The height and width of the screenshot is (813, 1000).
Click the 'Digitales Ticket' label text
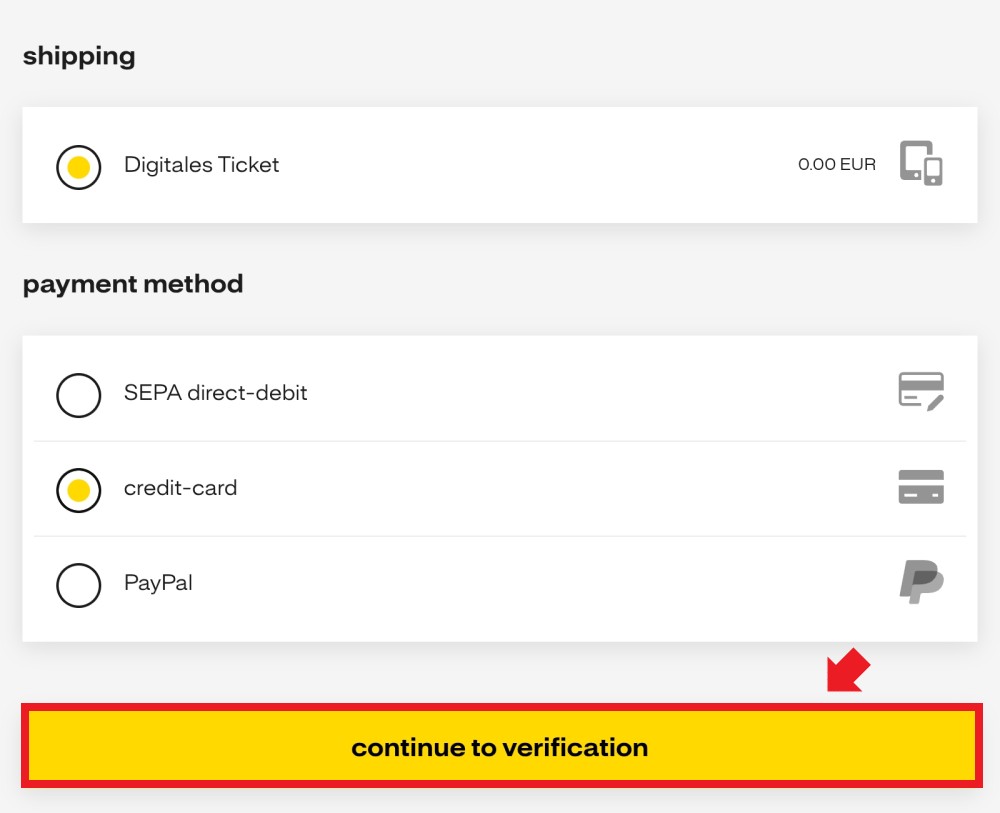point(202,165)
